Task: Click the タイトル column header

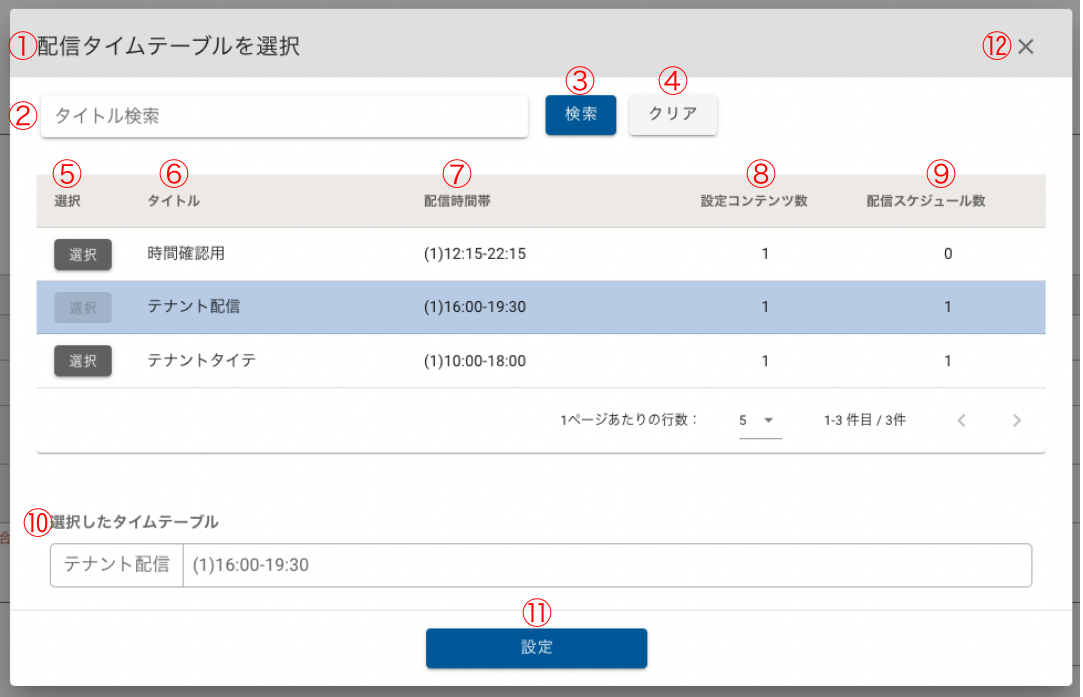Action: (x=174, y=201)
